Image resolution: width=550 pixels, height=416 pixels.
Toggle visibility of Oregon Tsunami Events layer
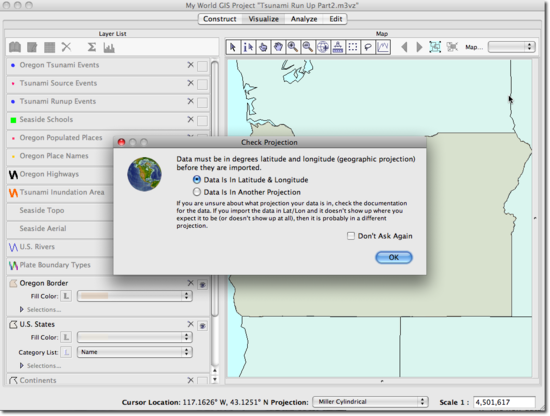[202, 66]
